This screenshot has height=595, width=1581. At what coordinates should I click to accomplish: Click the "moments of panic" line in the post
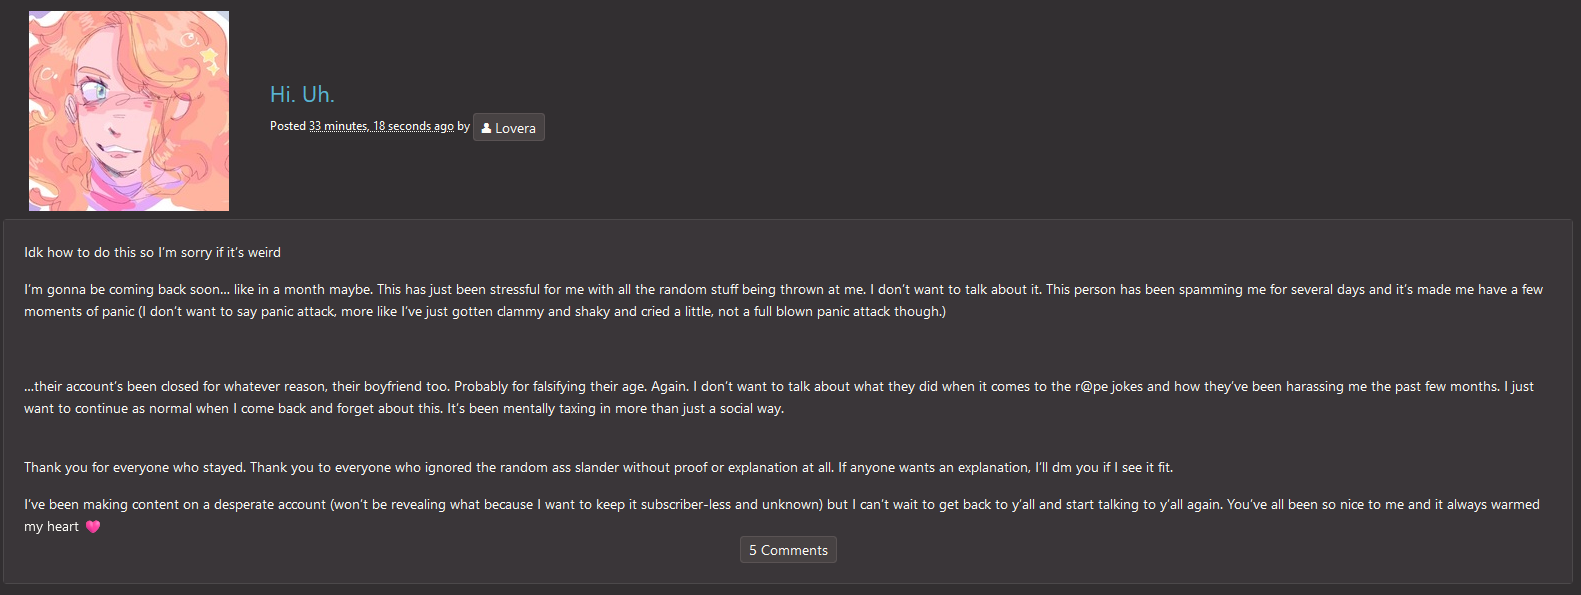[80, 311]
